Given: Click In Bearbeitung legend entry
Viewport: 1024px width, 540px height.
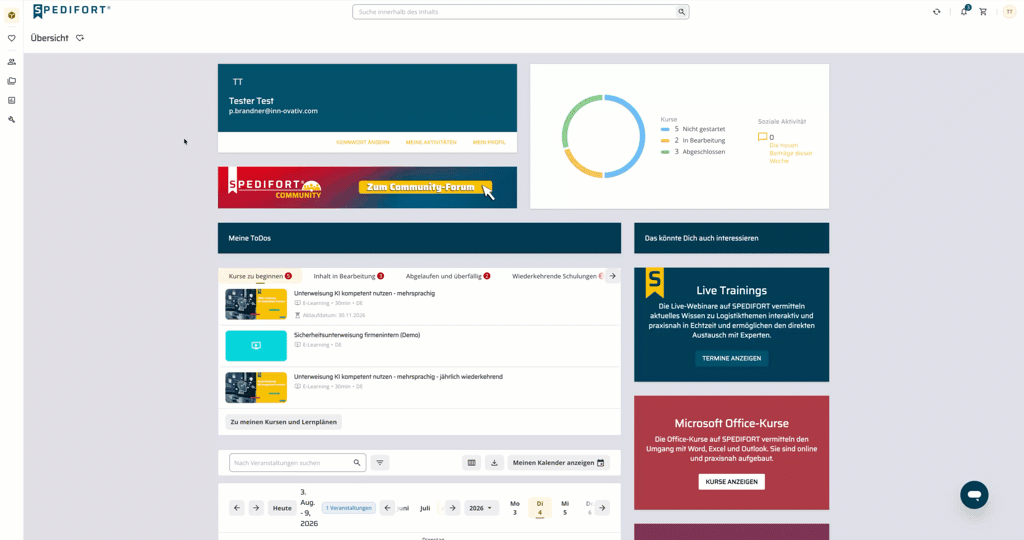Looking at the screenshot, I should pos(693,140).
